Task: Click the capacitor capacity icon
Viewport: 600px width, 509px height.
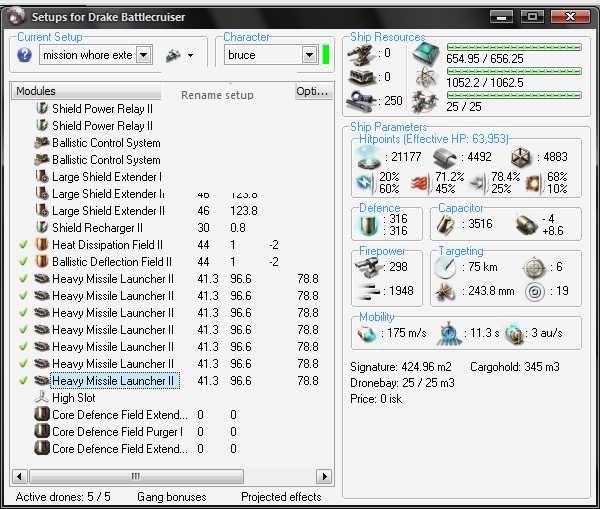Action: 445,225
